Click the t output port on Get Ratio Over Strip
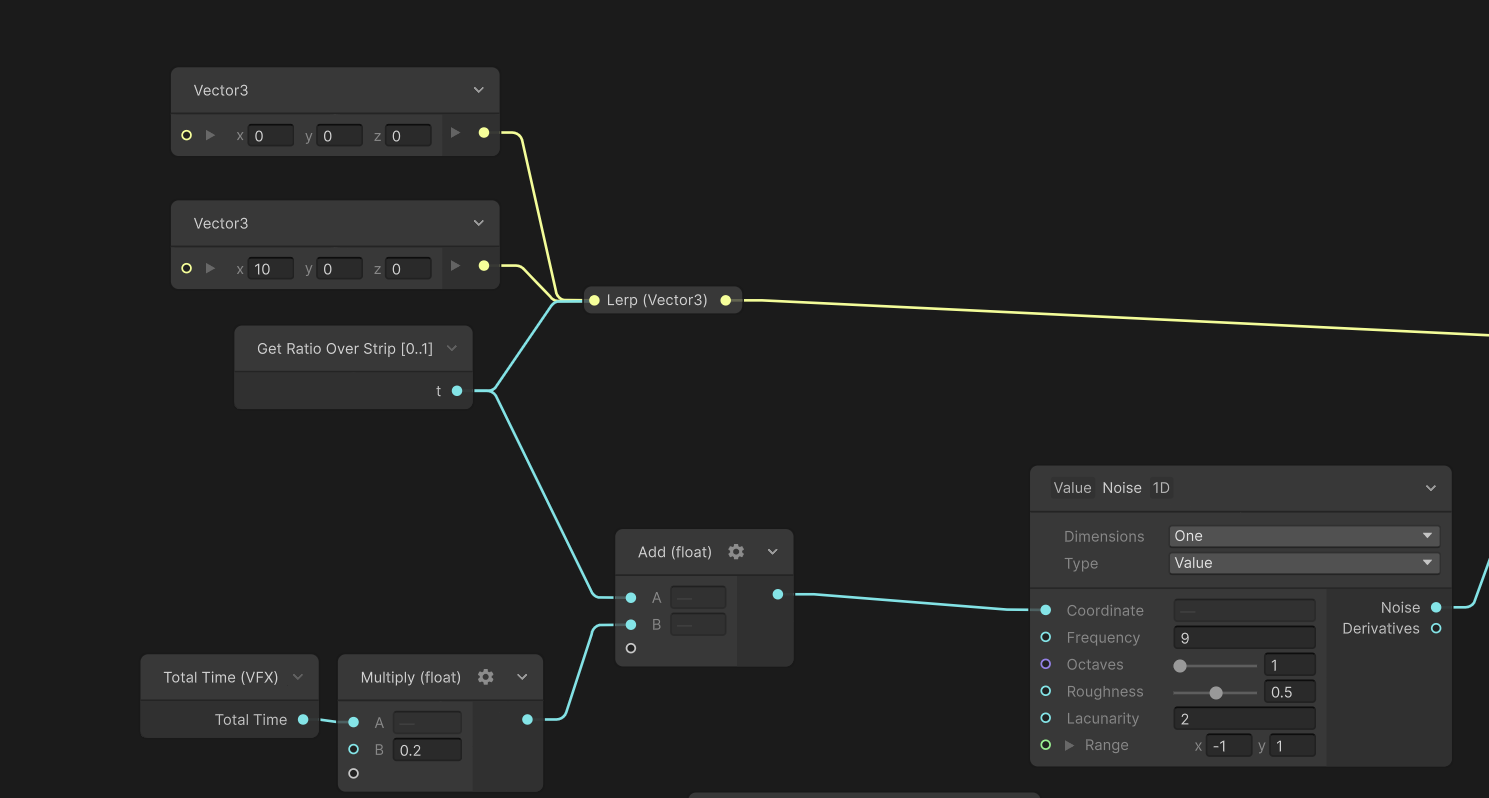This screenshot has width=1489, height=798. coord(457,391)
